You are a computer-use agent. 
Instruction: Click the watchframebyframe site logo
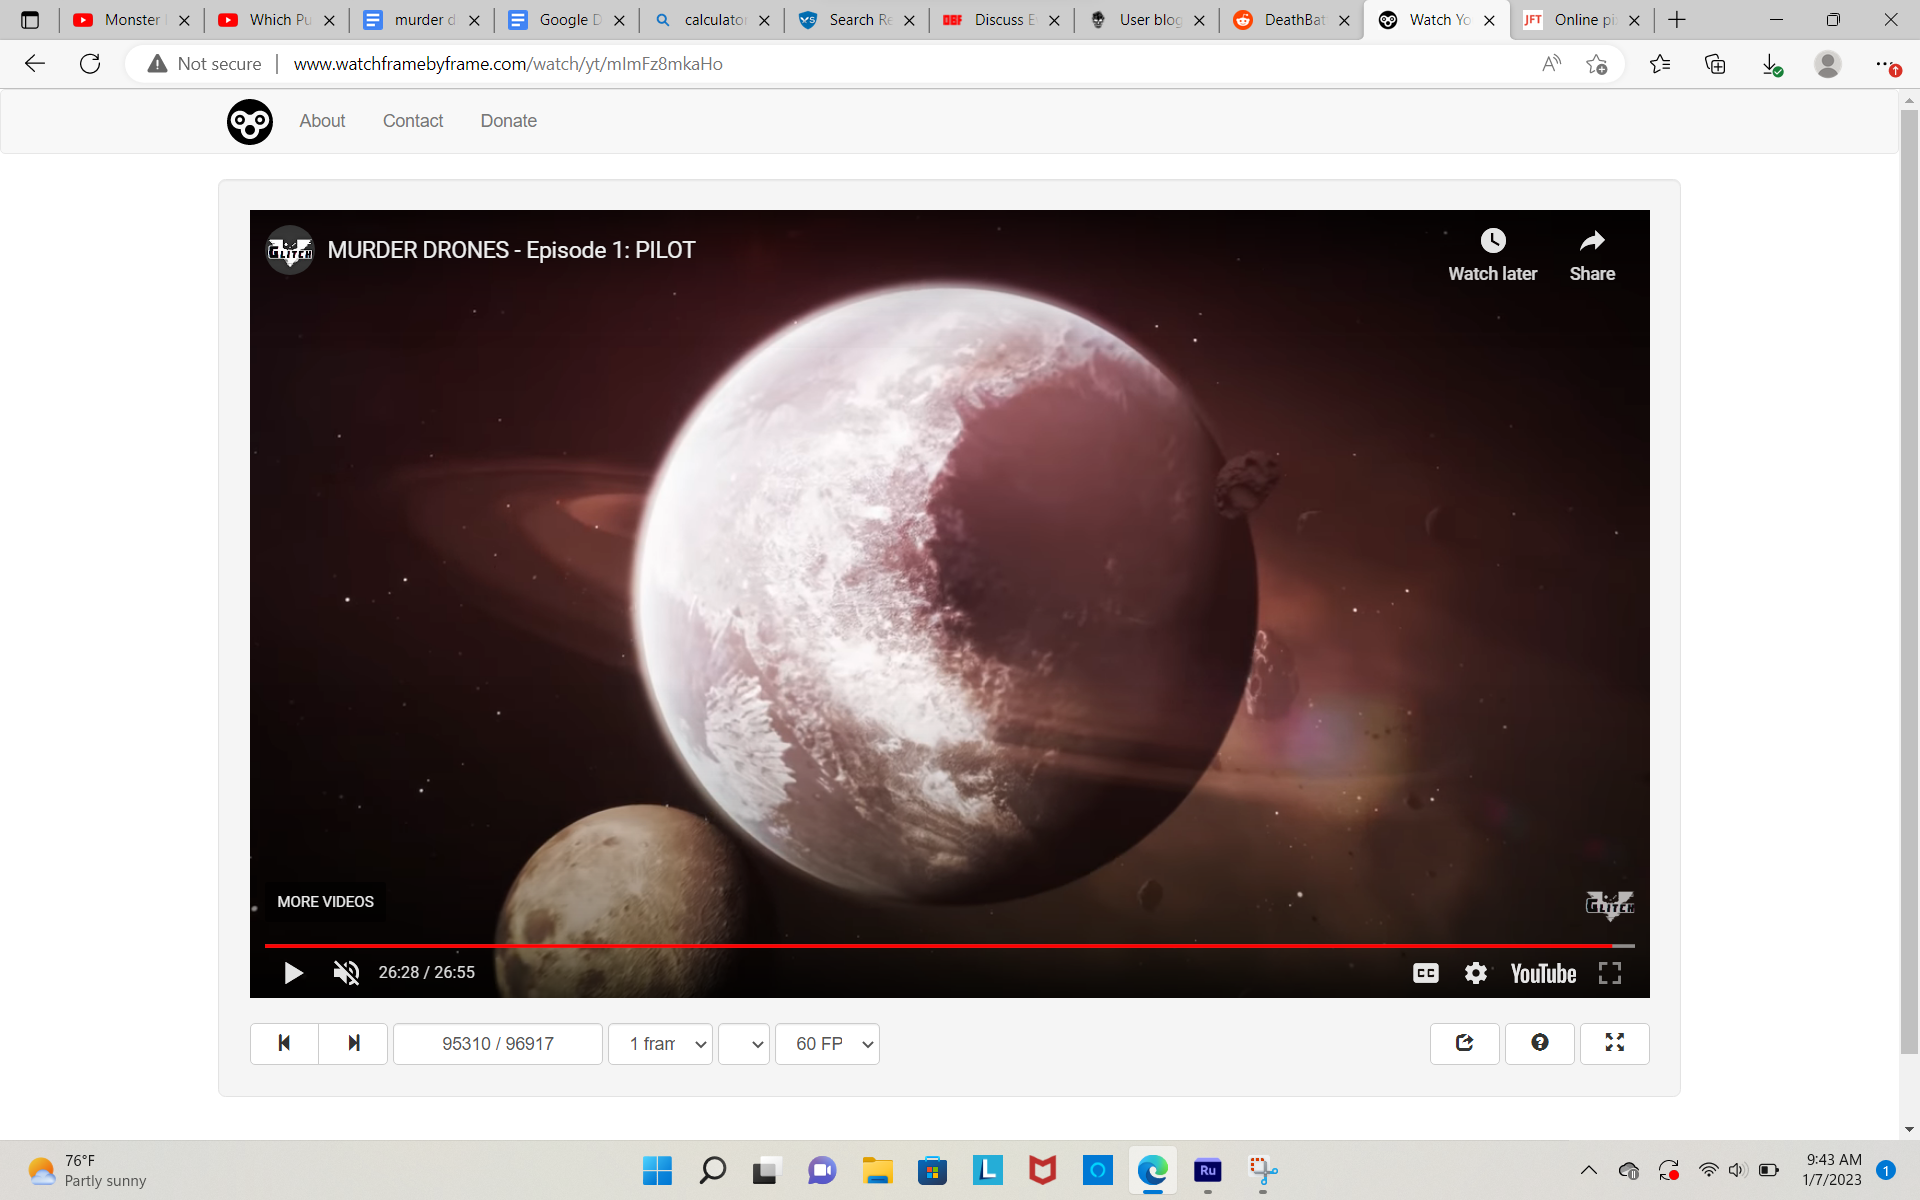(x=249, y=122)
